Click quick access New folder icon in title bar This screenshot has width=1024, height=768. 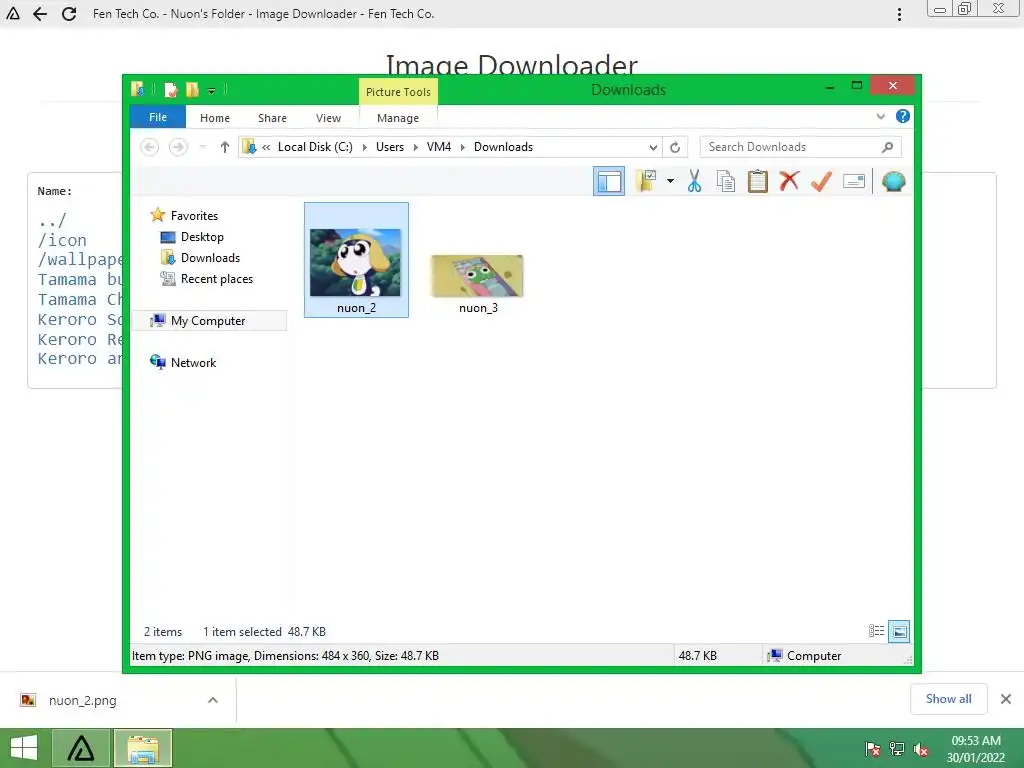tap(192, 89)
